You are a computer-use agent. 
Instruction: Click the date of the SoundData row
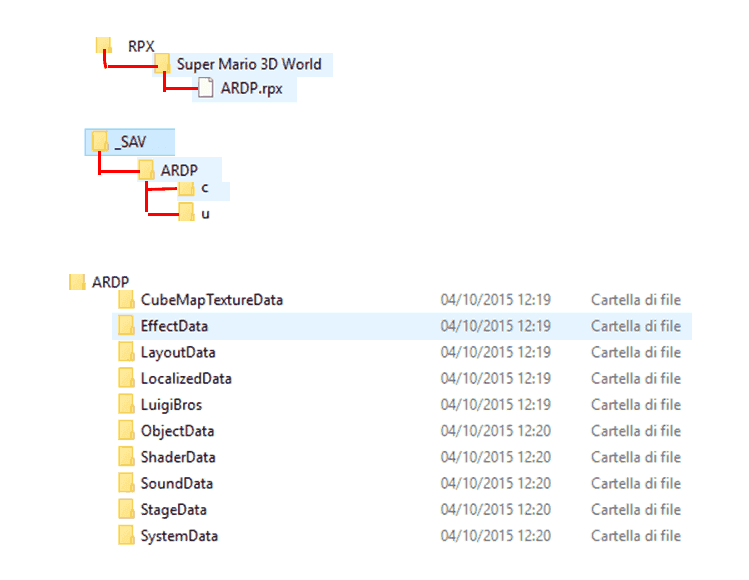(x=495, y=483)
